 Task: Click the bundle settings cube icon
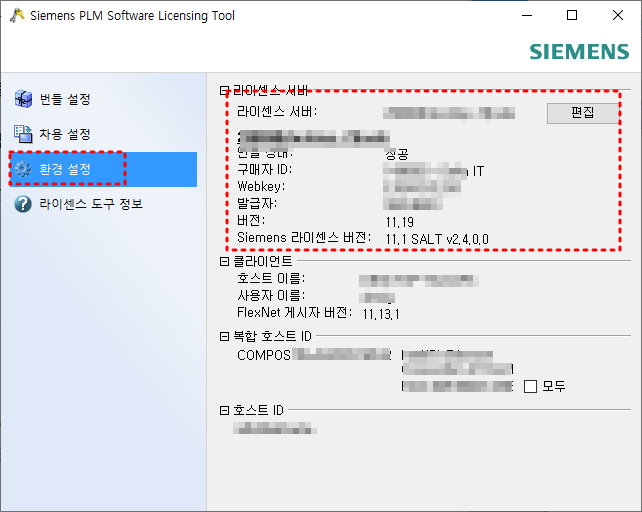[x=23, y=99]
